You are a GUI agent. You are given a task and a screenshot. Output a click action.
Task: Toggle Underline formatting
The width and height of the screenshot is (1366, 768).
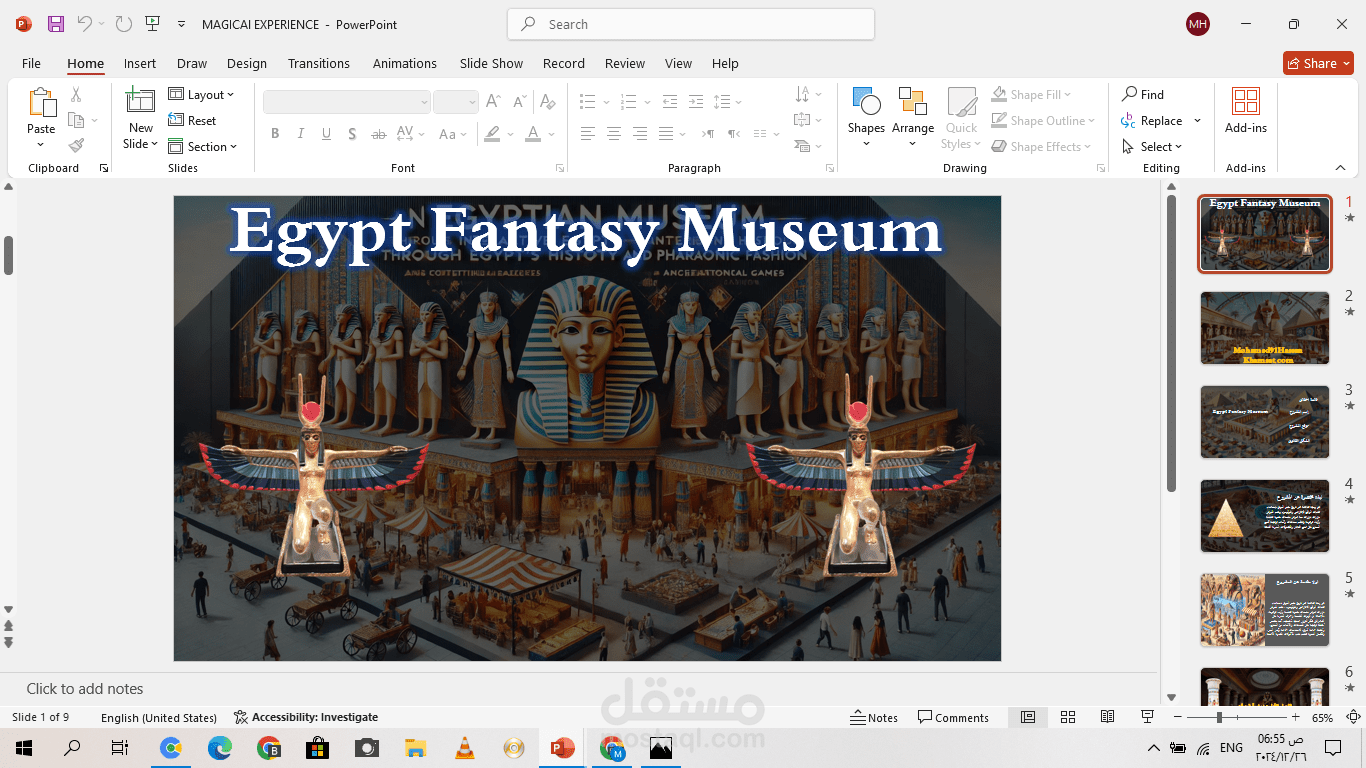coord(326,134)
